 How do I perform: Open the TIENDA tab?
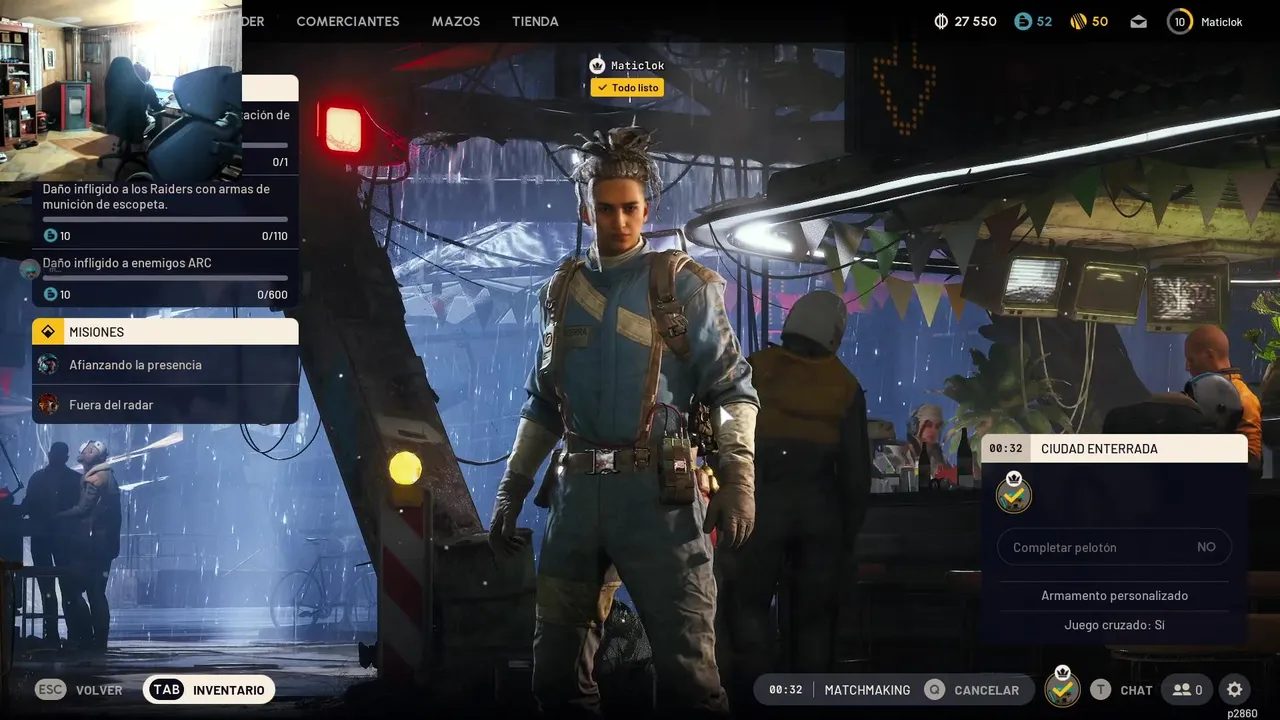click(x=535, y=21)
